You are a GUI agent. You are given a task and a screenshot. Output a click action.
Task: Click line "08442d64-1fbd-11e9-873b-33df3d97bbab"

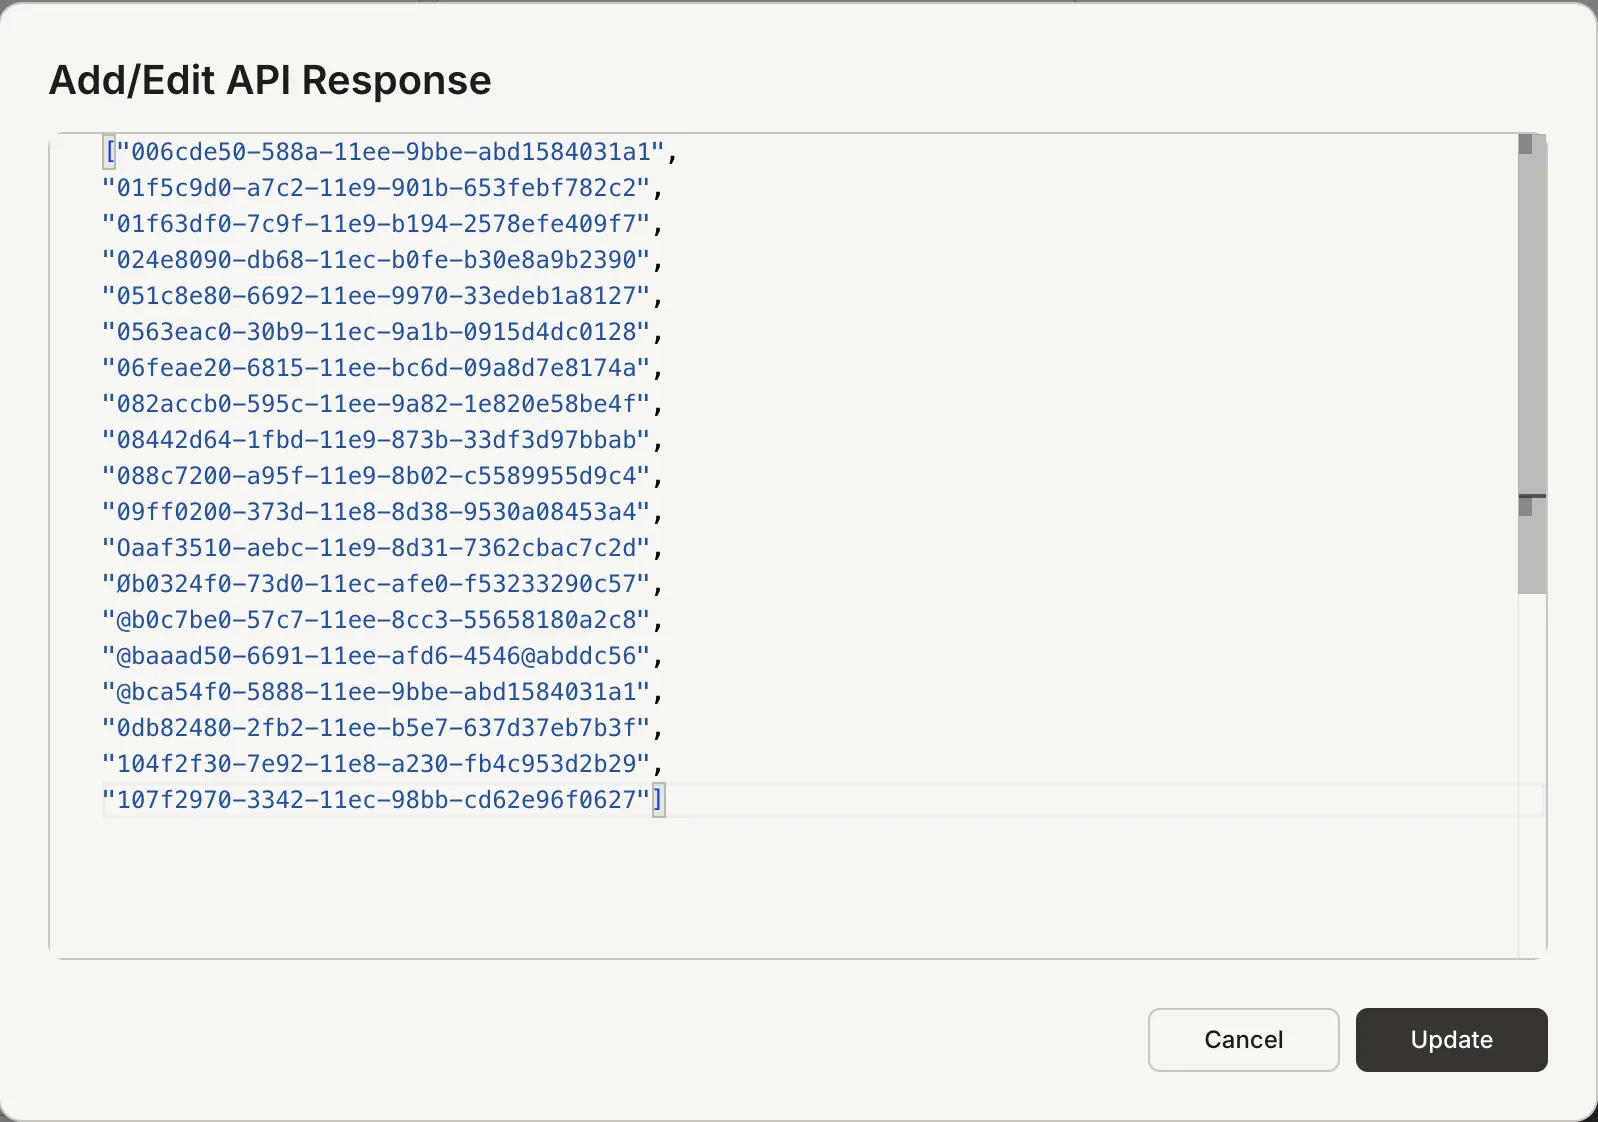383,440
